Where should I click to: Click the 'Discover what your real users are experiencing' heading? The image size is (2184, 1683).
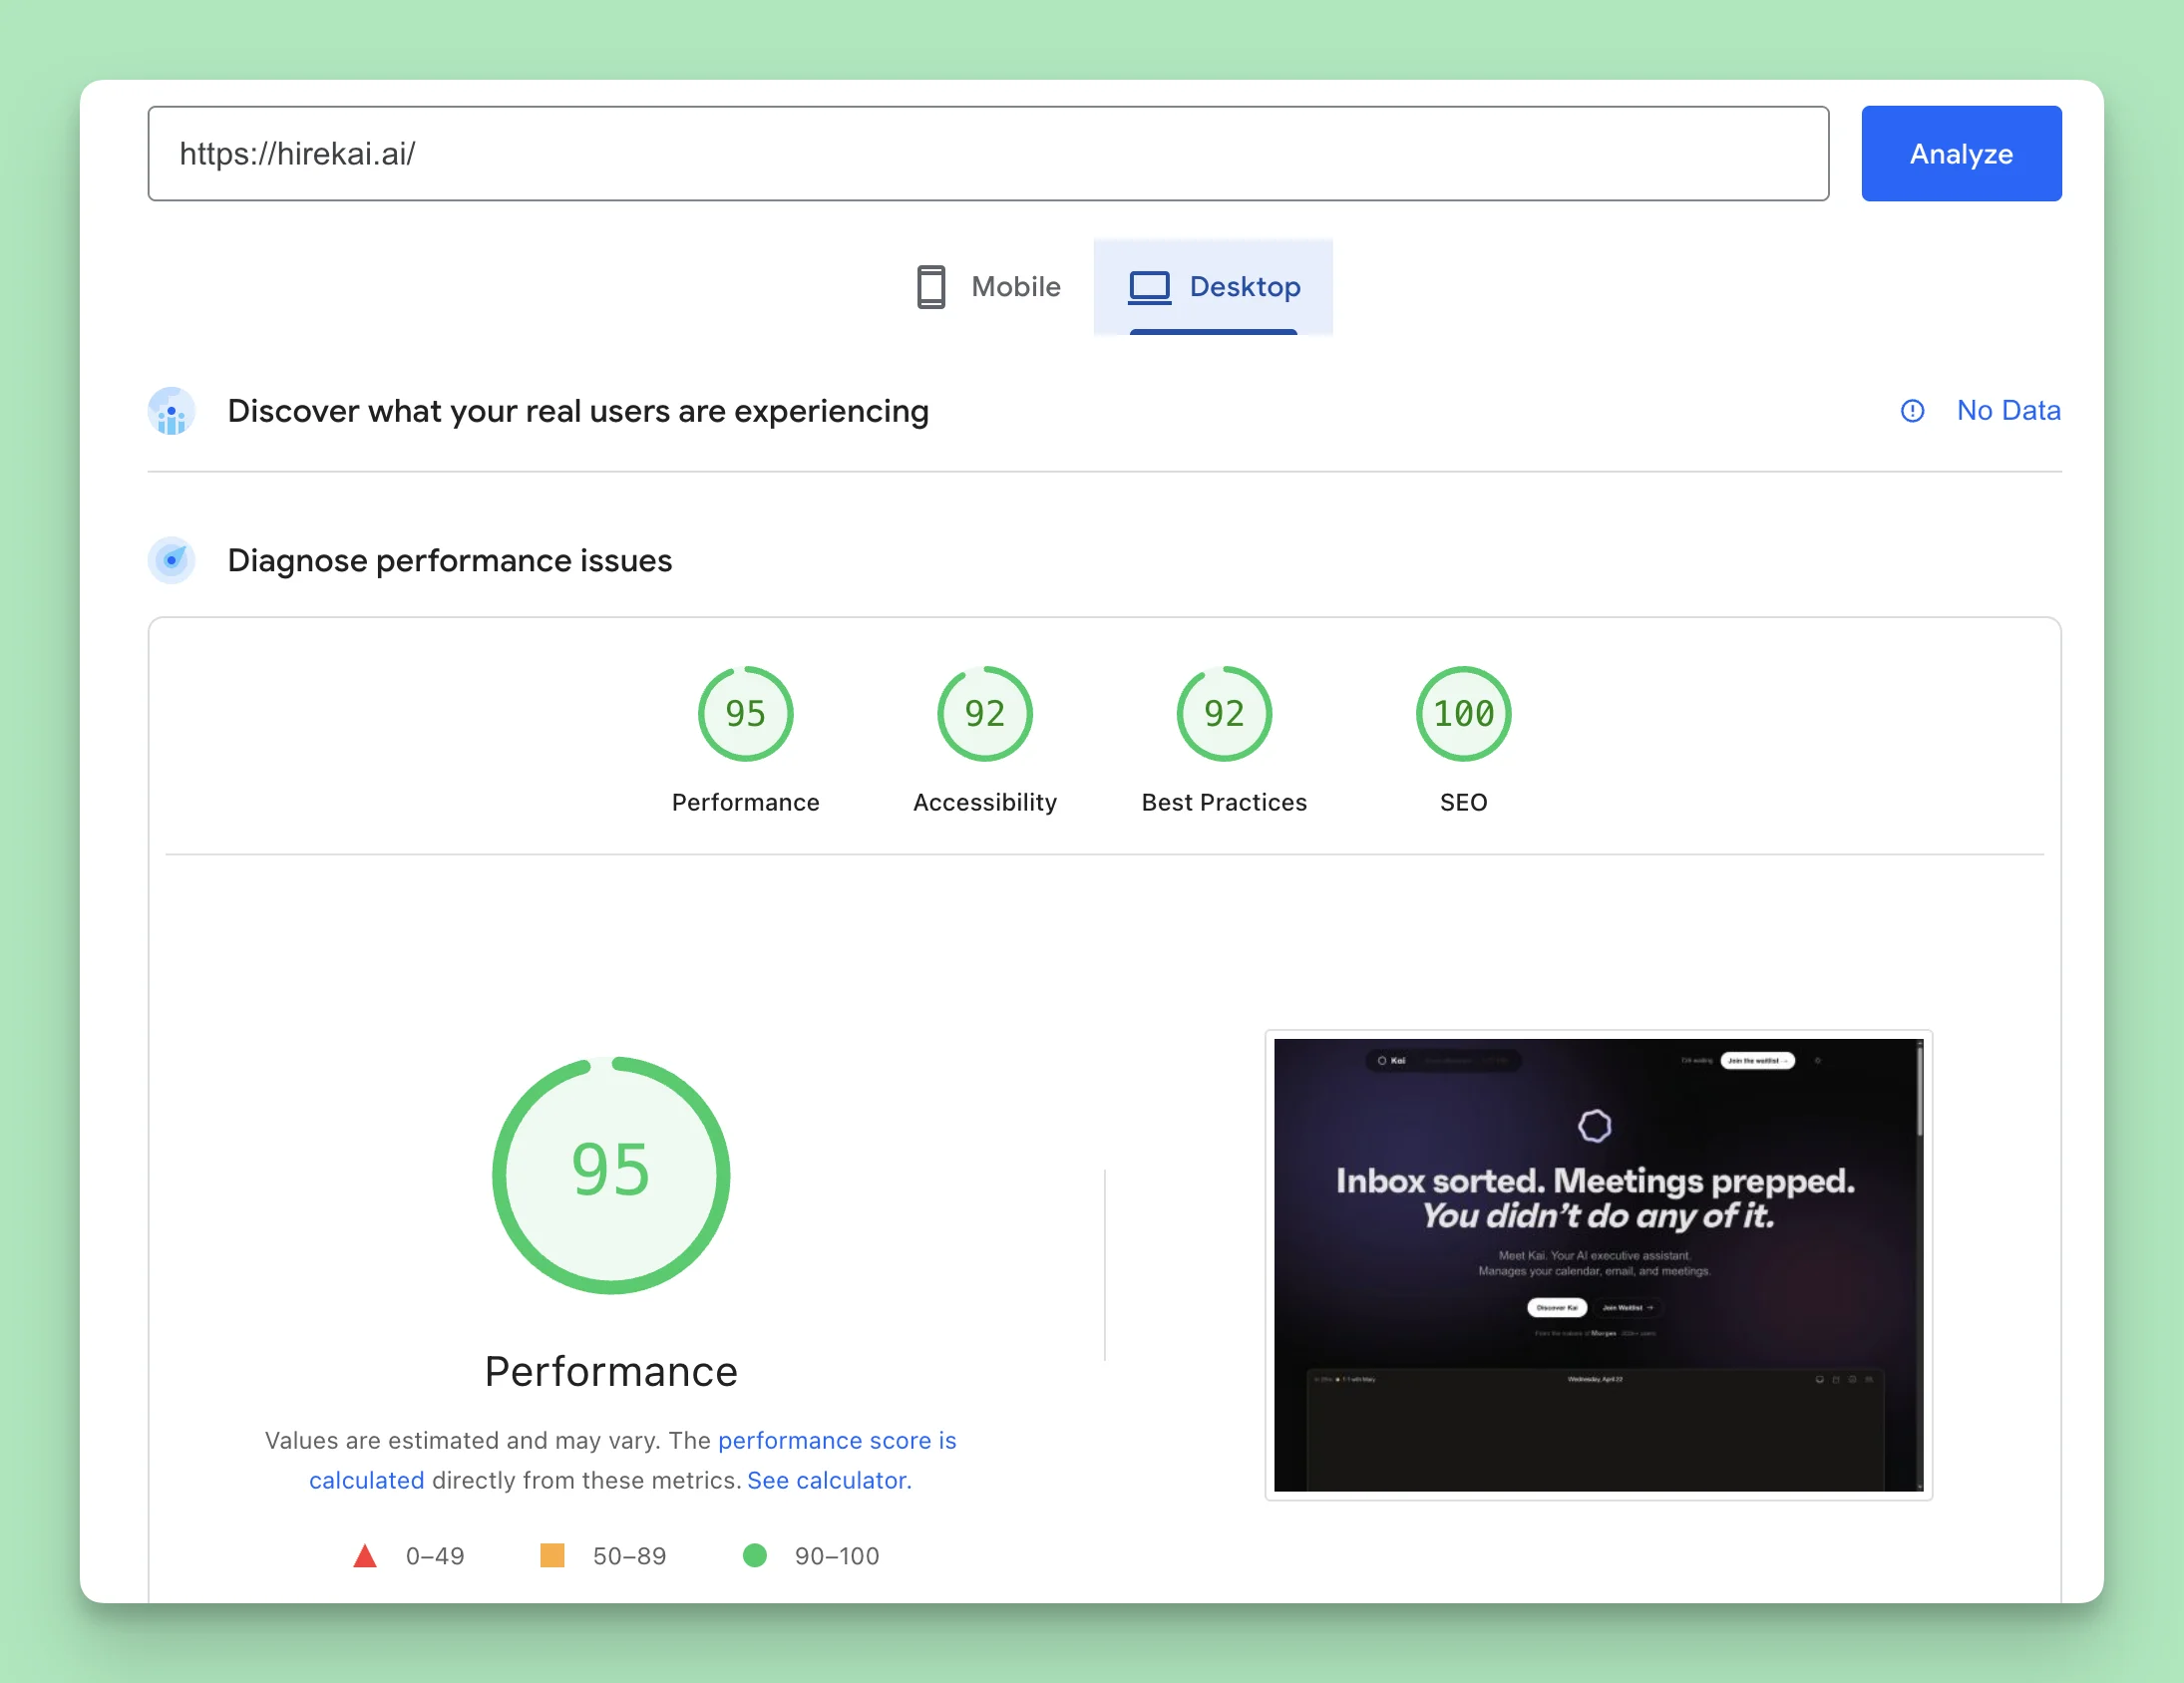(x=578, y=411)
